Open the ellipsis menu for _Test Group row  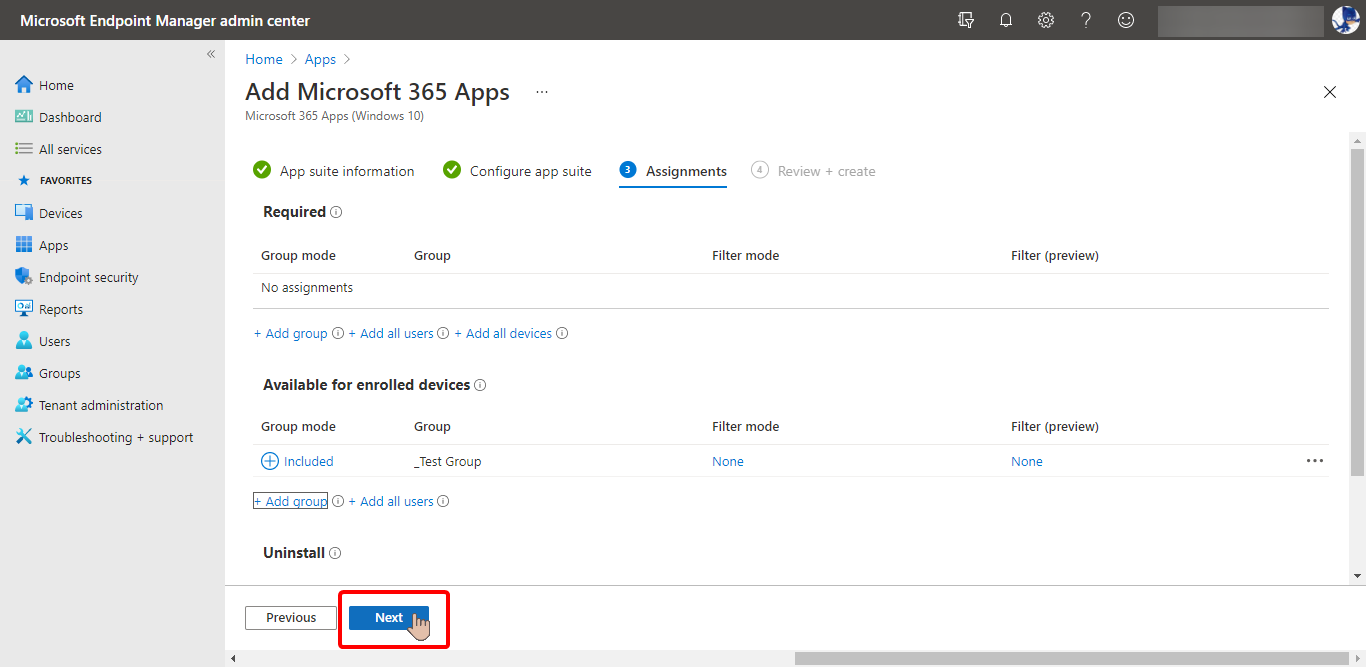[1315, 461]
